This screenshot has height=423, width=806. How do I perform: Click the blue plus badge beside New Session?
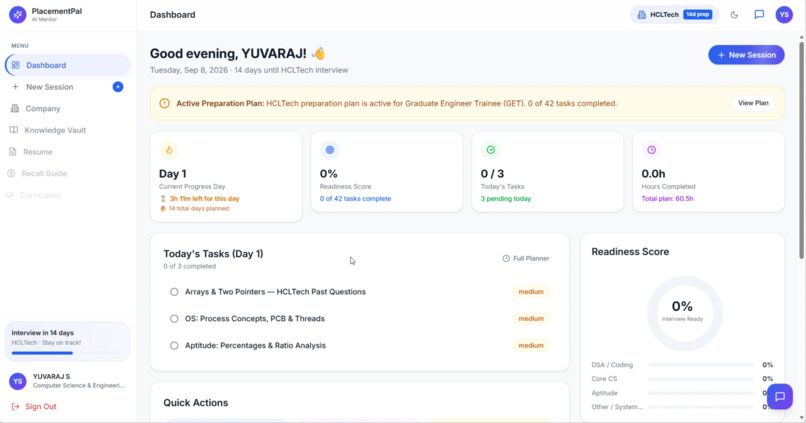click(118, 87)
